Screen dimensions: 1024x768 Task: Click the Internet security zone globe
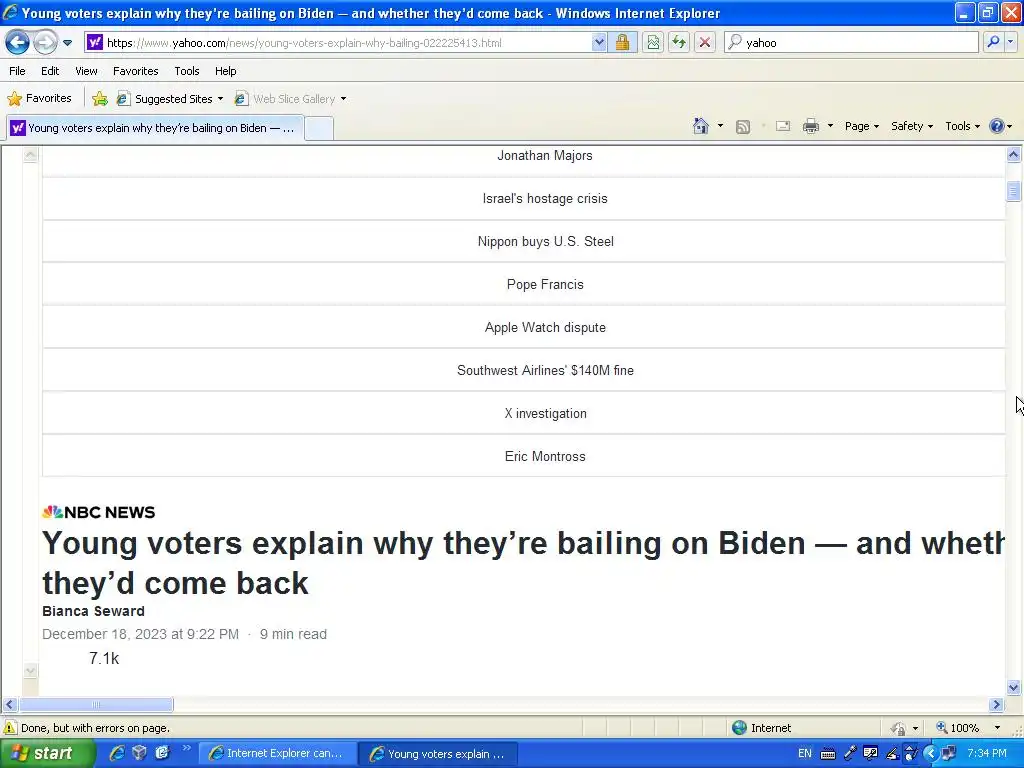pyautogui.click(x=739, y=728)
